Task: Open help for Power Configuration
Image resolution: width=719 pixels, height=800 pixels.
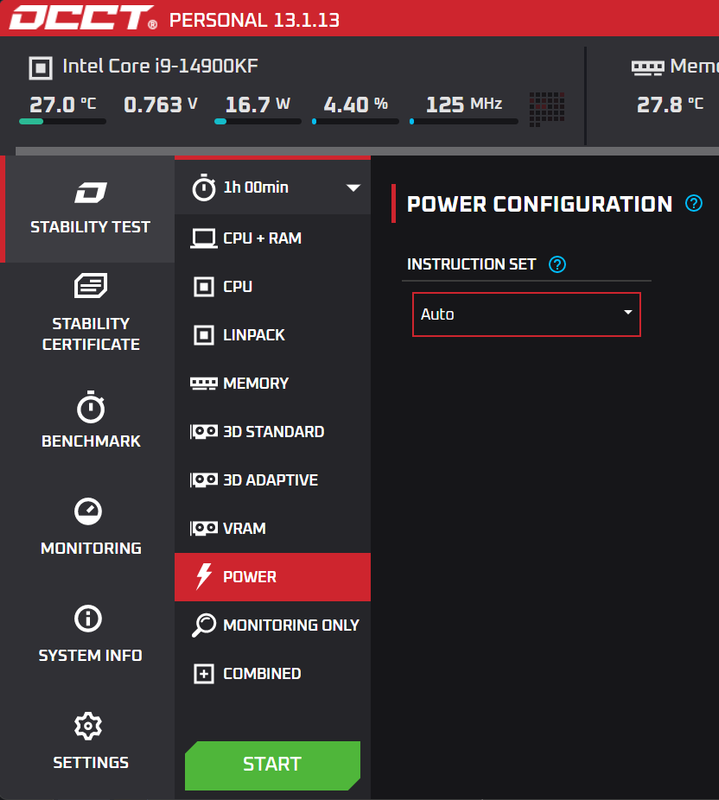Action: (x=694, y=204)
